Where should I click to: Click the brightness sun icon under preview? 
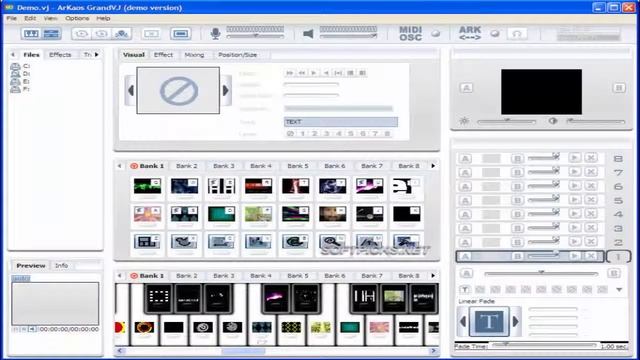[x=464, y=121]
